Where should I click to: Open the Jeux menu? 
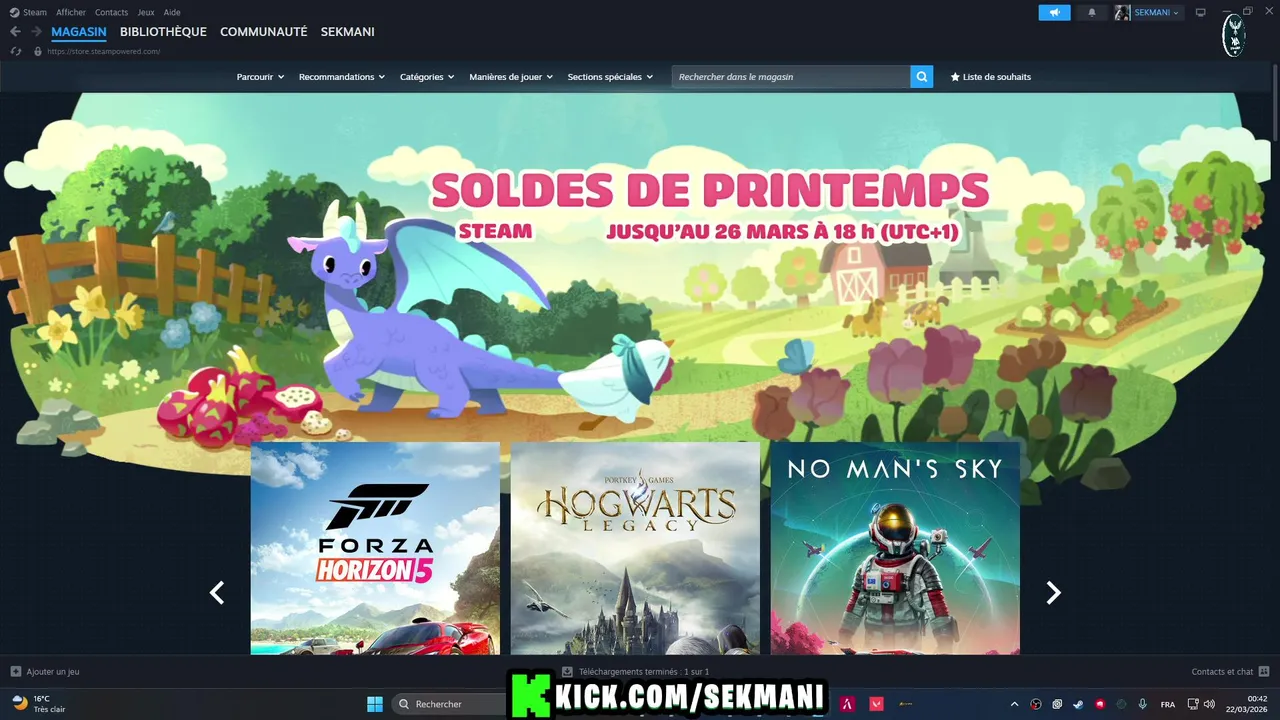click(146, 12)
